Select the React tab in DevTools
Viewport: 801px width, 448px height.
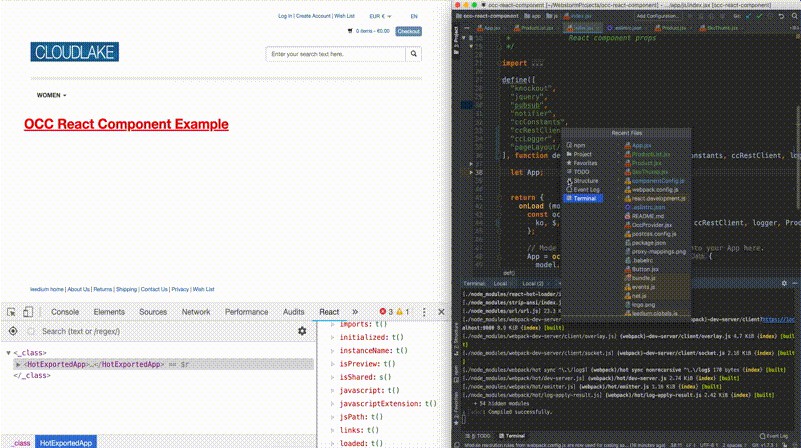coord(329,312)
